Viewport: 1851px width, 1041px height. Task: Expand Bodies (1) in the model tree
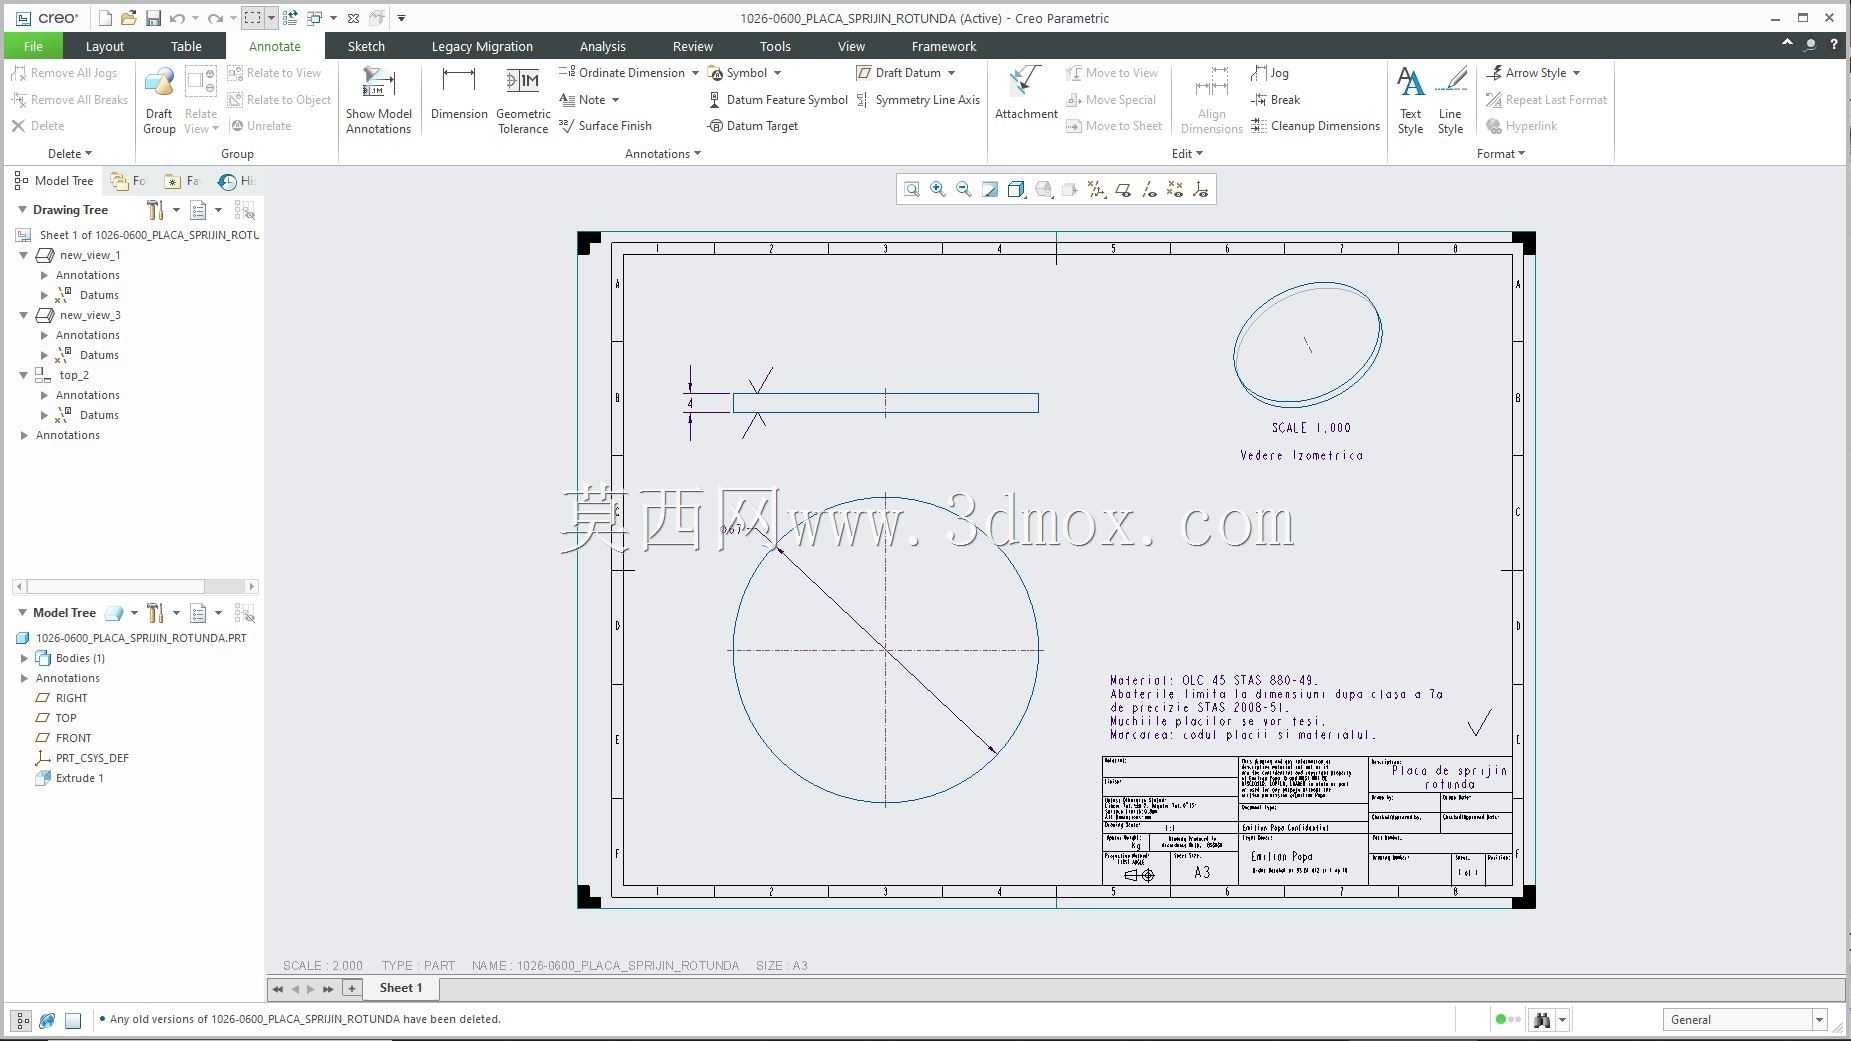tap(24, 658)
